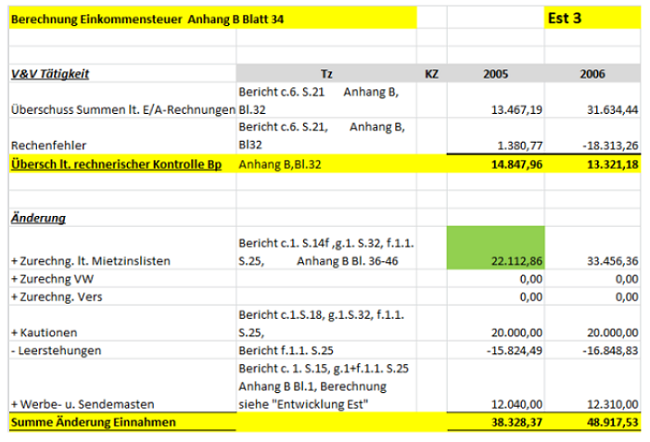Click the 'KZ' column header cell

click(431, 74)
